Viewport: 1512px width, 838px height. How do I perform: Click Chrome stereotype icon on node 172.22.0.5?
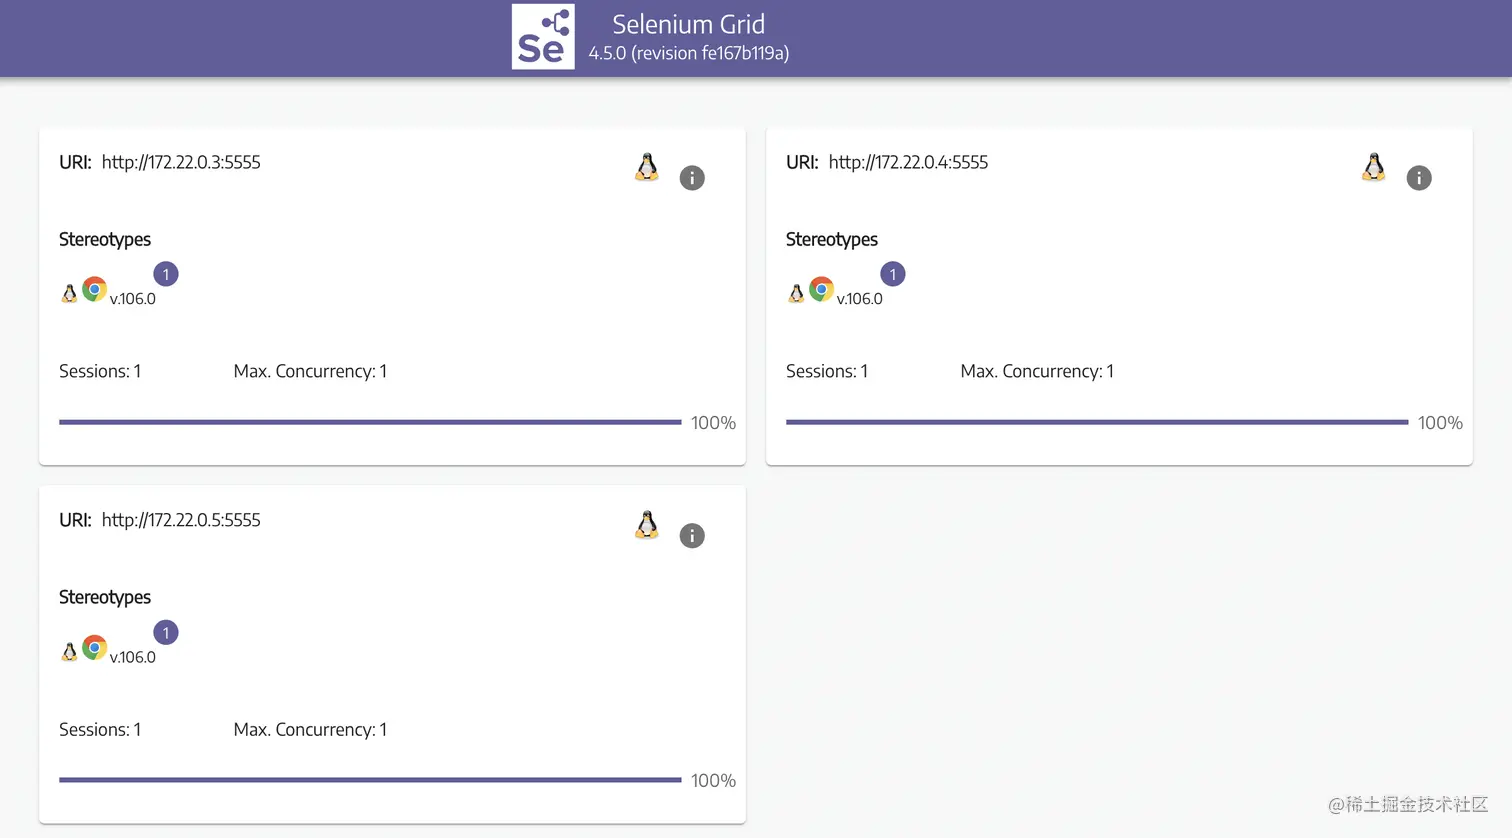coord(95,648)
